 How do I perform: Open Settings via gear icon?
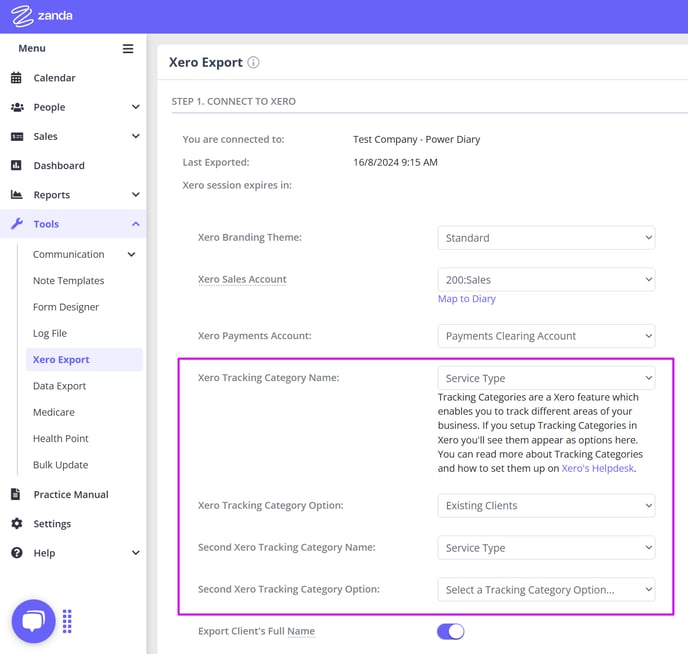(x=17, y=523)
